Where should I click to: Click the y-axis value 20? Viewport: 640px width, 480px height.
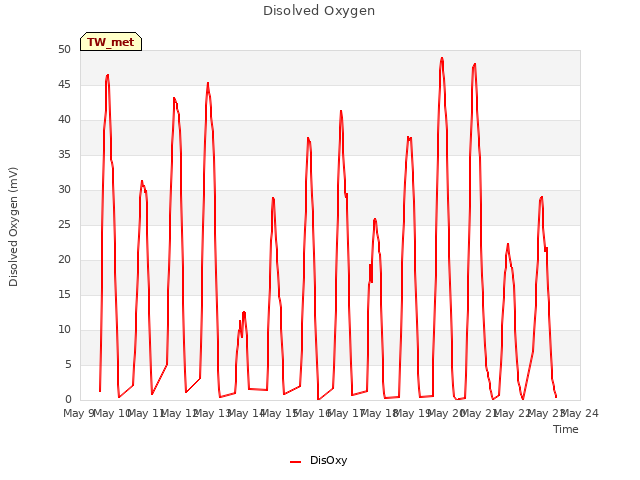(64, 260)
